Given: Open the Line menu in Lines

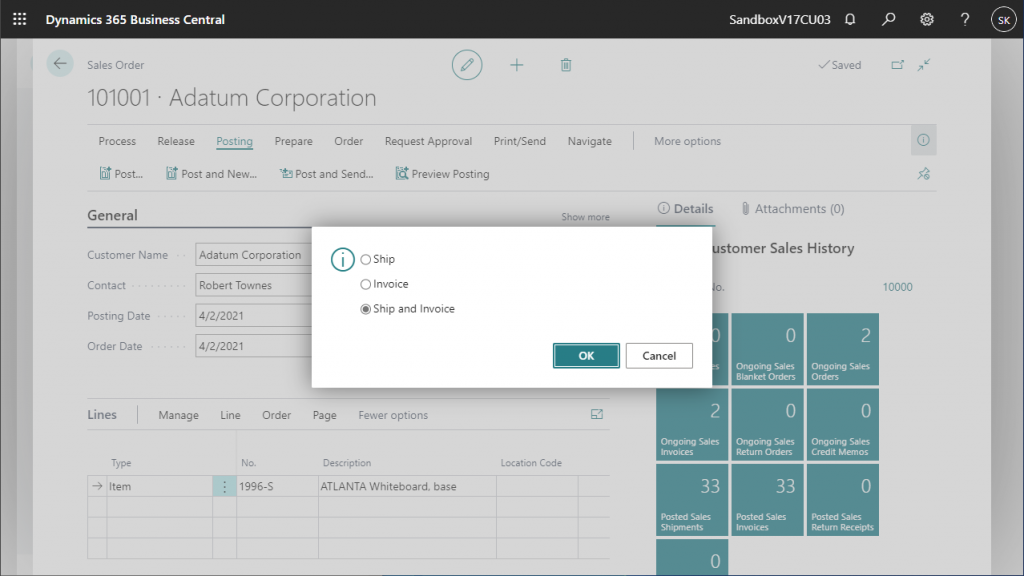Looking at the screenshot, I should click(x=230, y=415).
